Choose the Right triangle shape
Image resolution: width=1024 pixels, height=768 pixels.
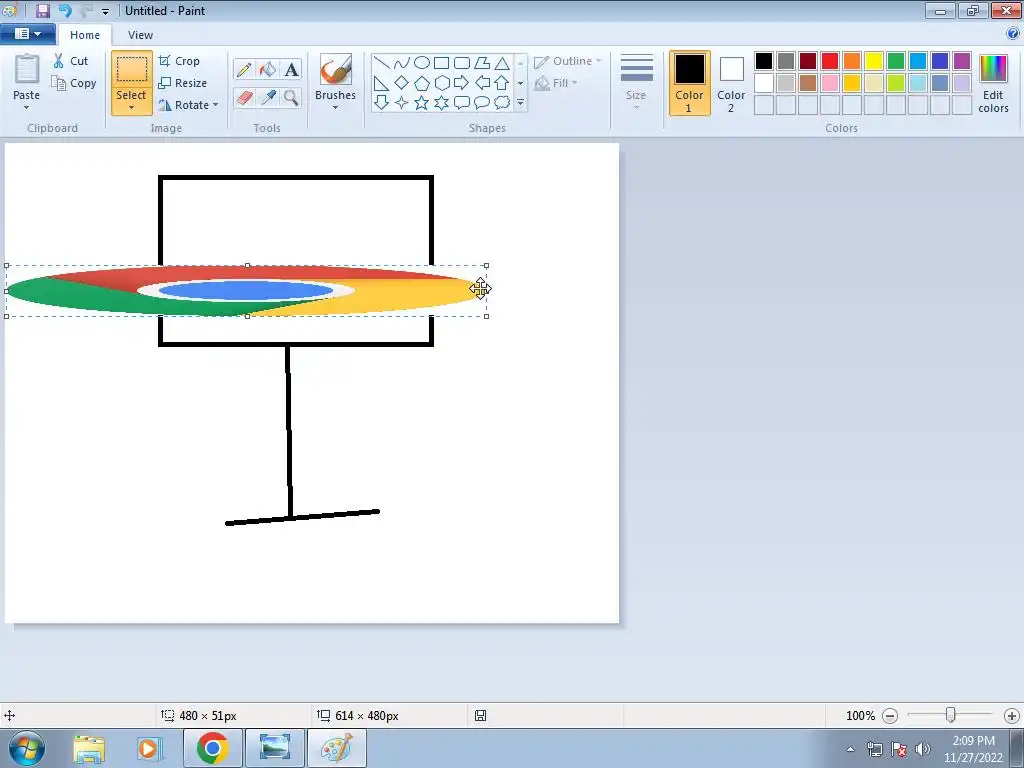(x=381, y=83)
